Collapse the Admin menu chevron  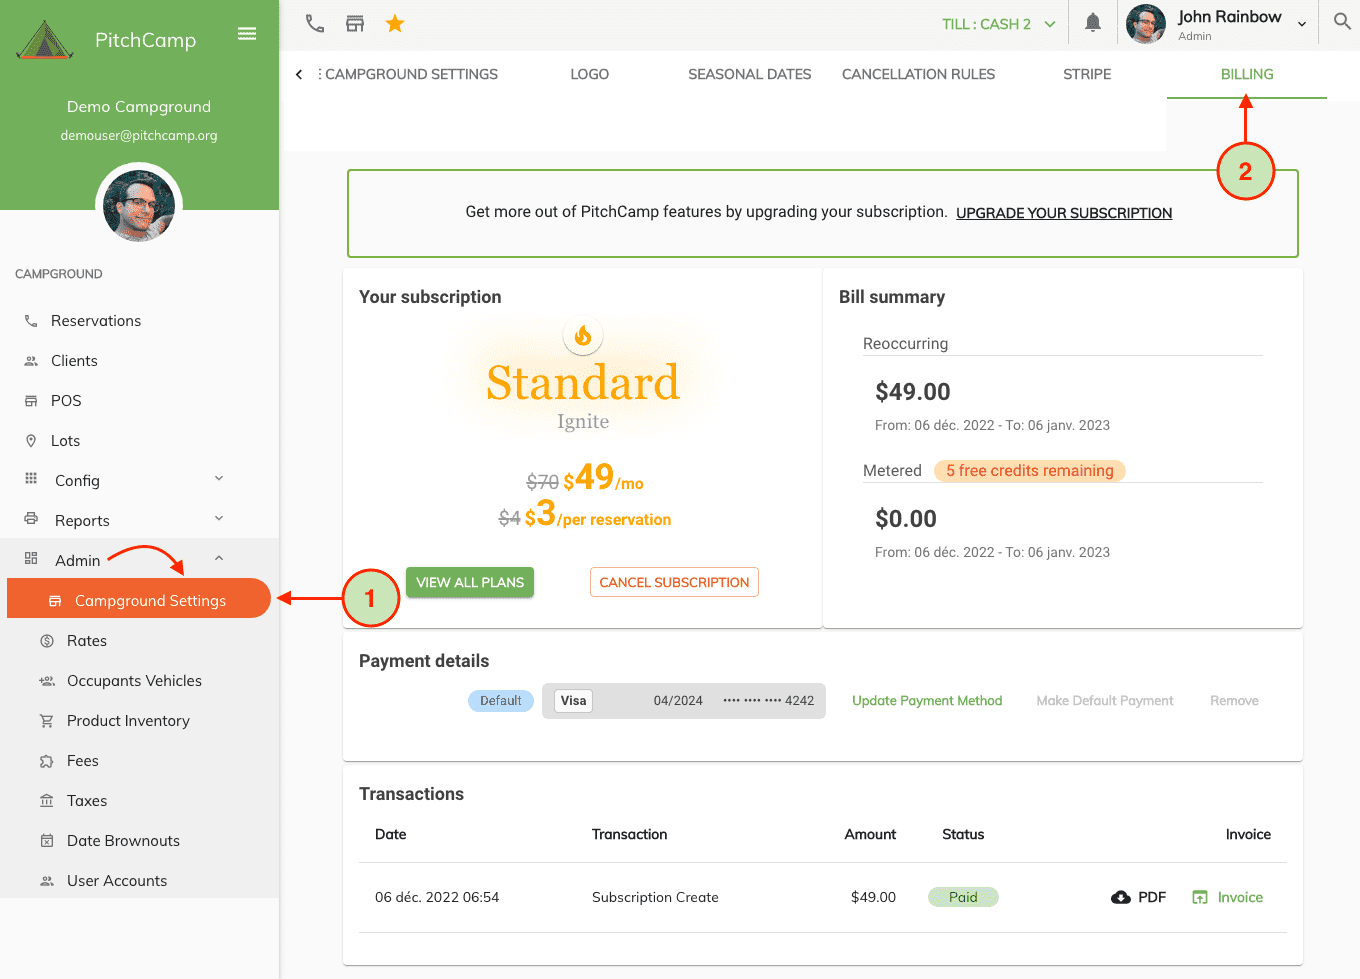pos(219,558)
